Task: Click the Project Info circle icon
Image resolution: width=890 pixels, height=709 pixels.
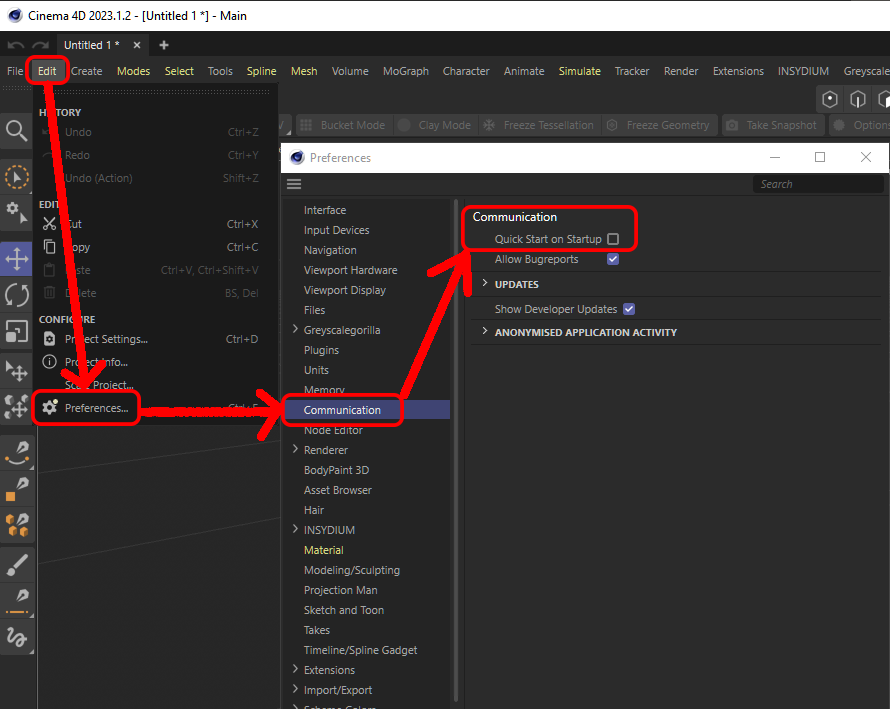Action: tap(49, 362)
